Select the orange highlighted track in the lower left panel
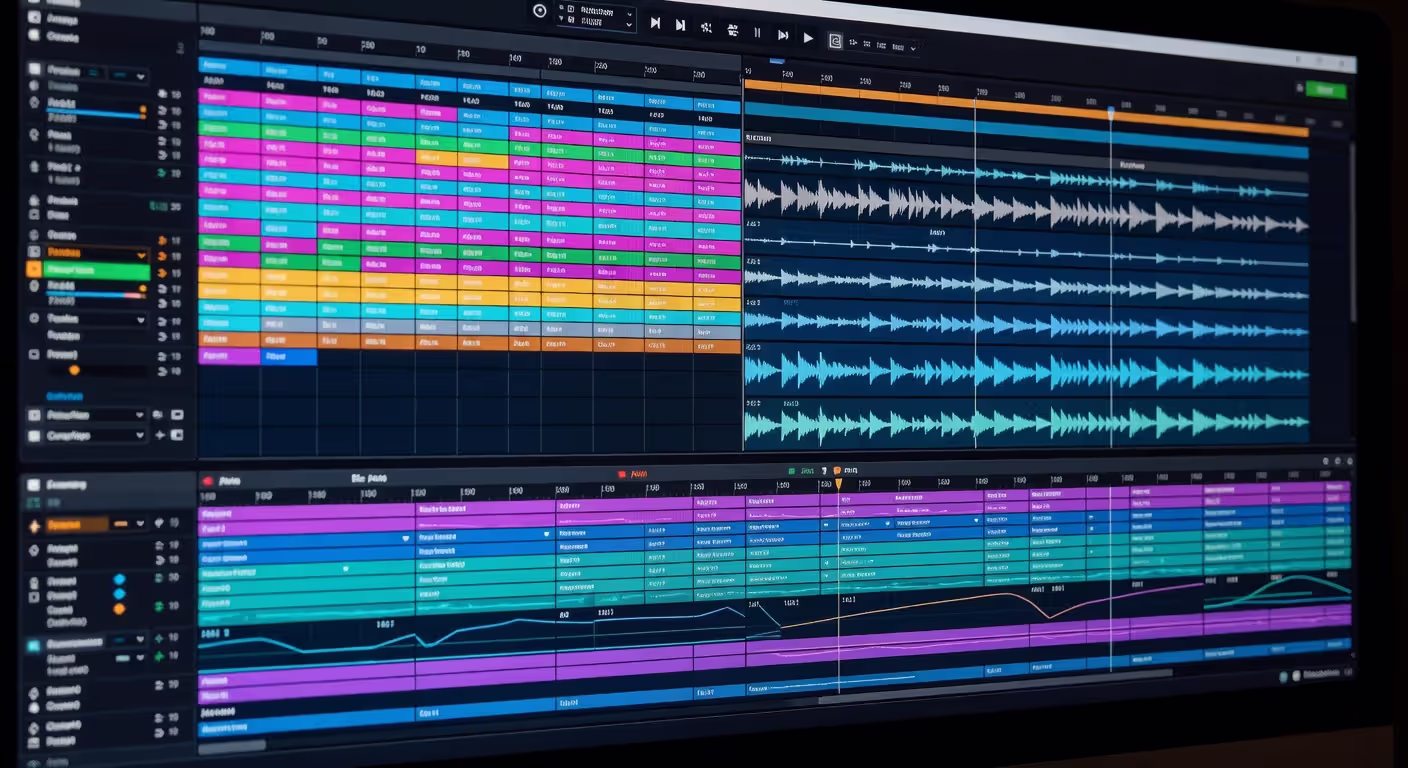Viewport: 1408px width, 768px height. 75,524
